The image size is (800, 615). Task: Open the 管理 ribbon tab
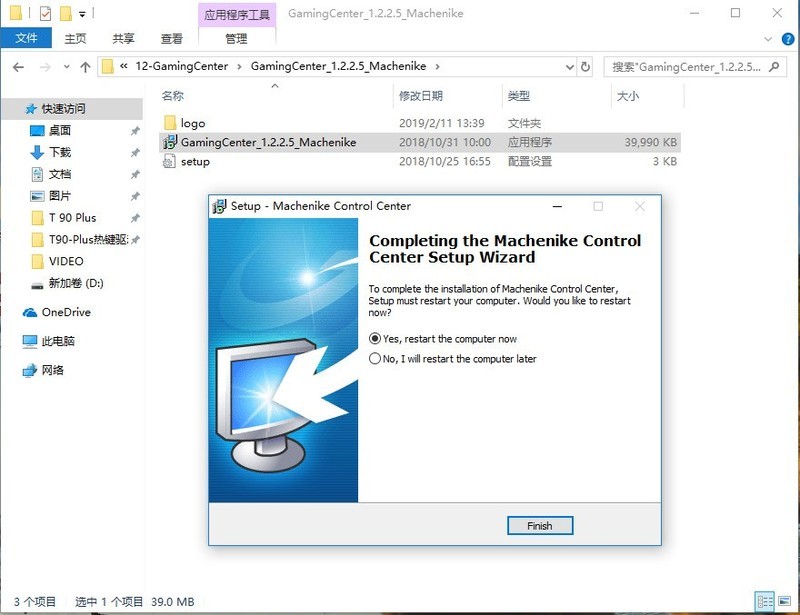point(236,38)
